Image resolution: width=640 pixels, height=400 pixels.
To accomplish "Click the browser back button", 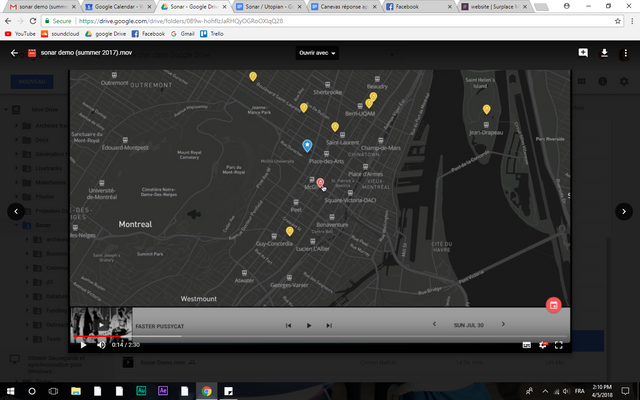I will coord(8,21).
